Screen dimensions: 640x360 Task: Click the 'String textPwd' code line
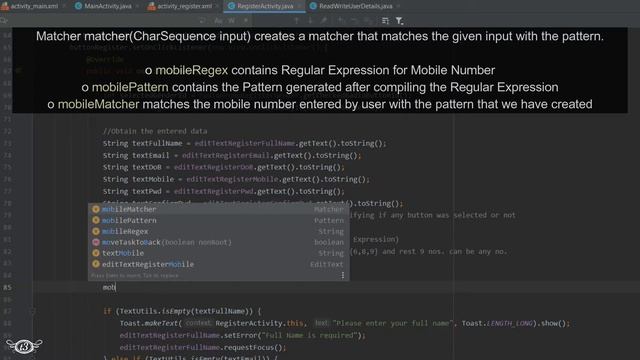pos(223,191)
